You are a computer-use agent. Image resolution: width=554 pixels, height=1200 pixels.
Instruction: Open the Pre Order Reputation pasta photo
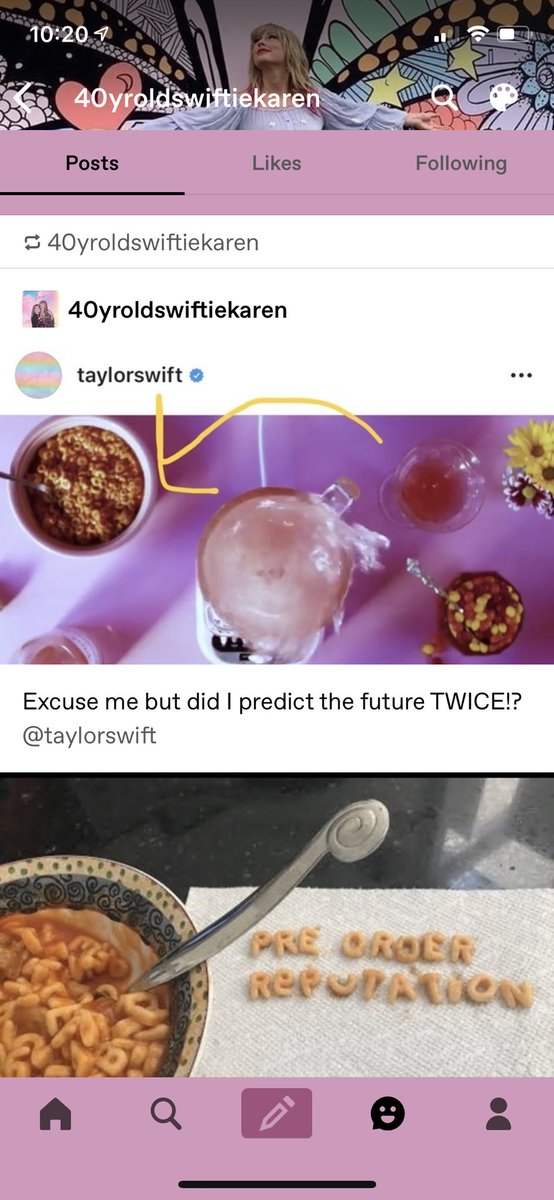[x=277, y=926]
